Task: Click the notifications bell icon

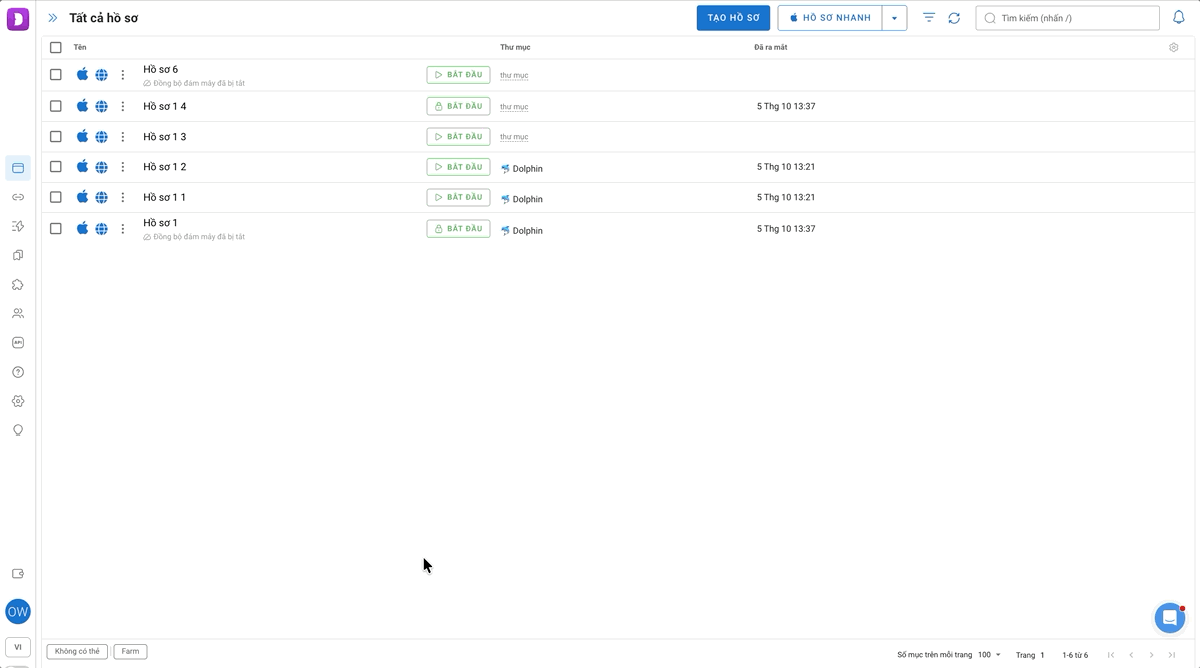Action: pos(1179,18)
